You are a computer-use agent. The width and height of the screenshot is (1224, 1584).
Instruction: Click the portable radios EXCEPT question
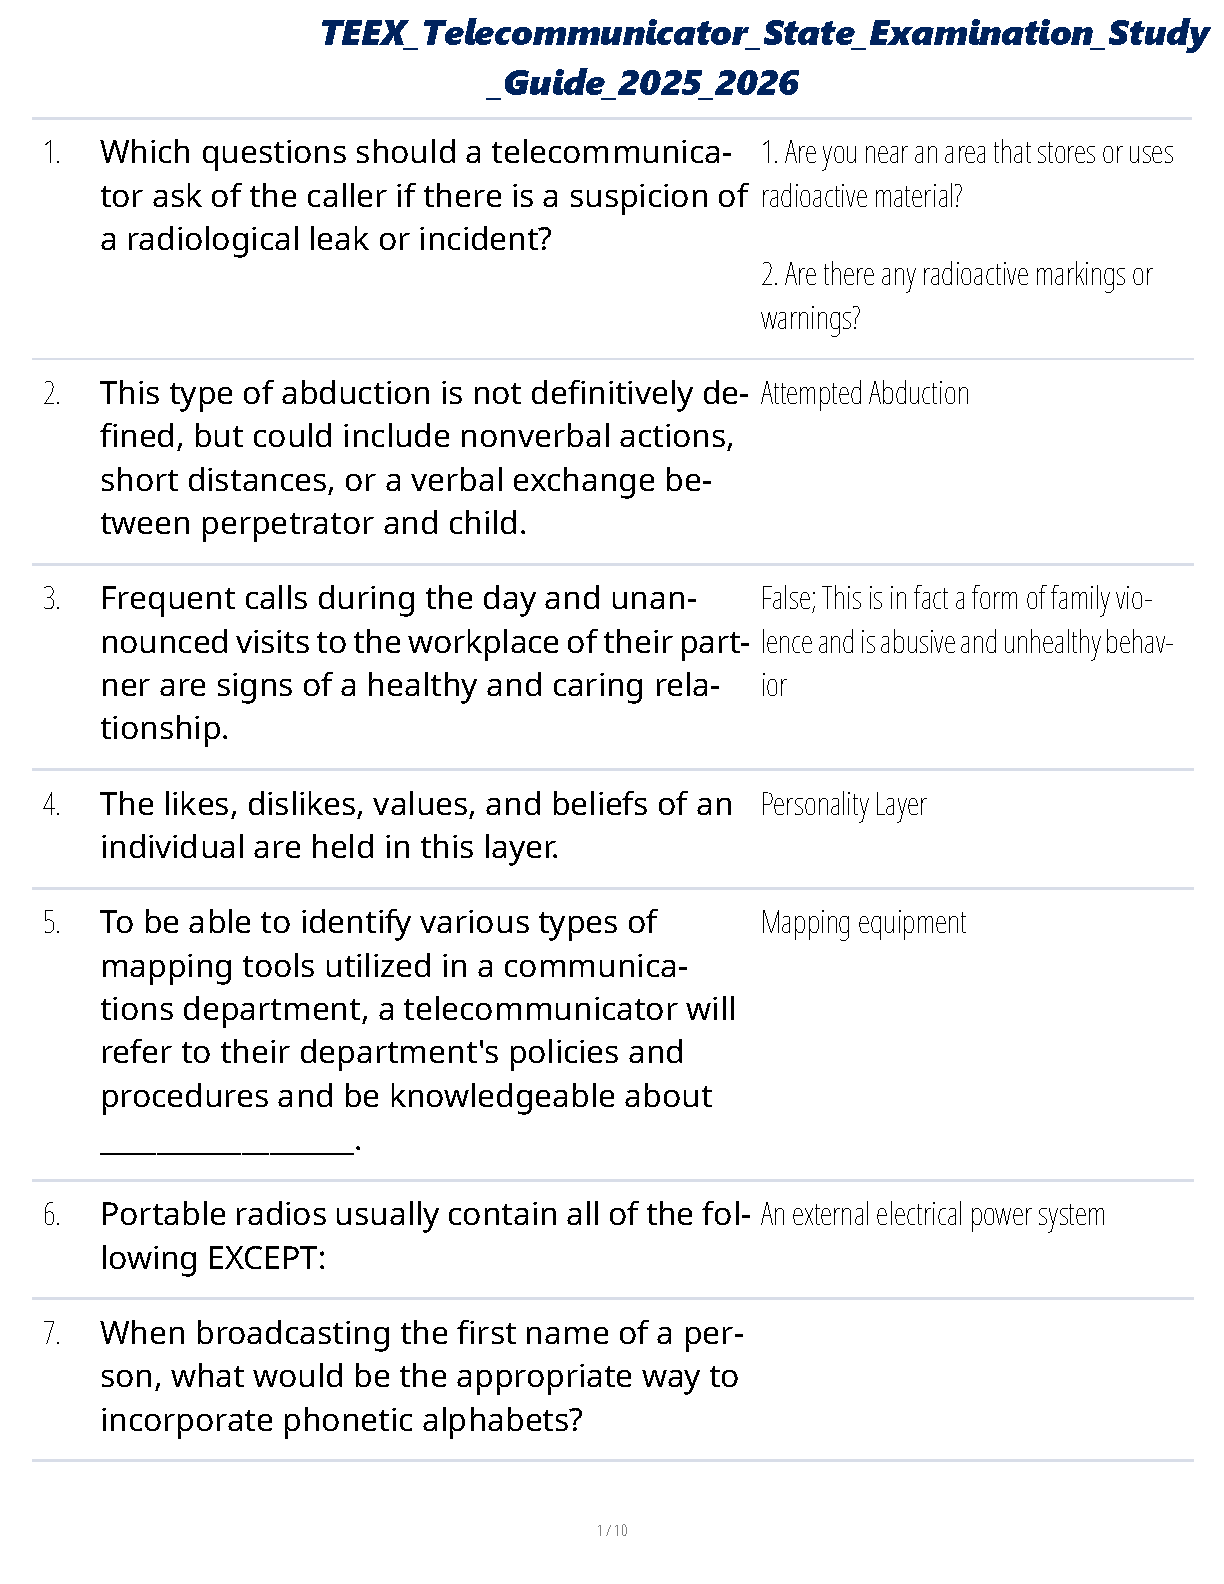[425, 1236]
